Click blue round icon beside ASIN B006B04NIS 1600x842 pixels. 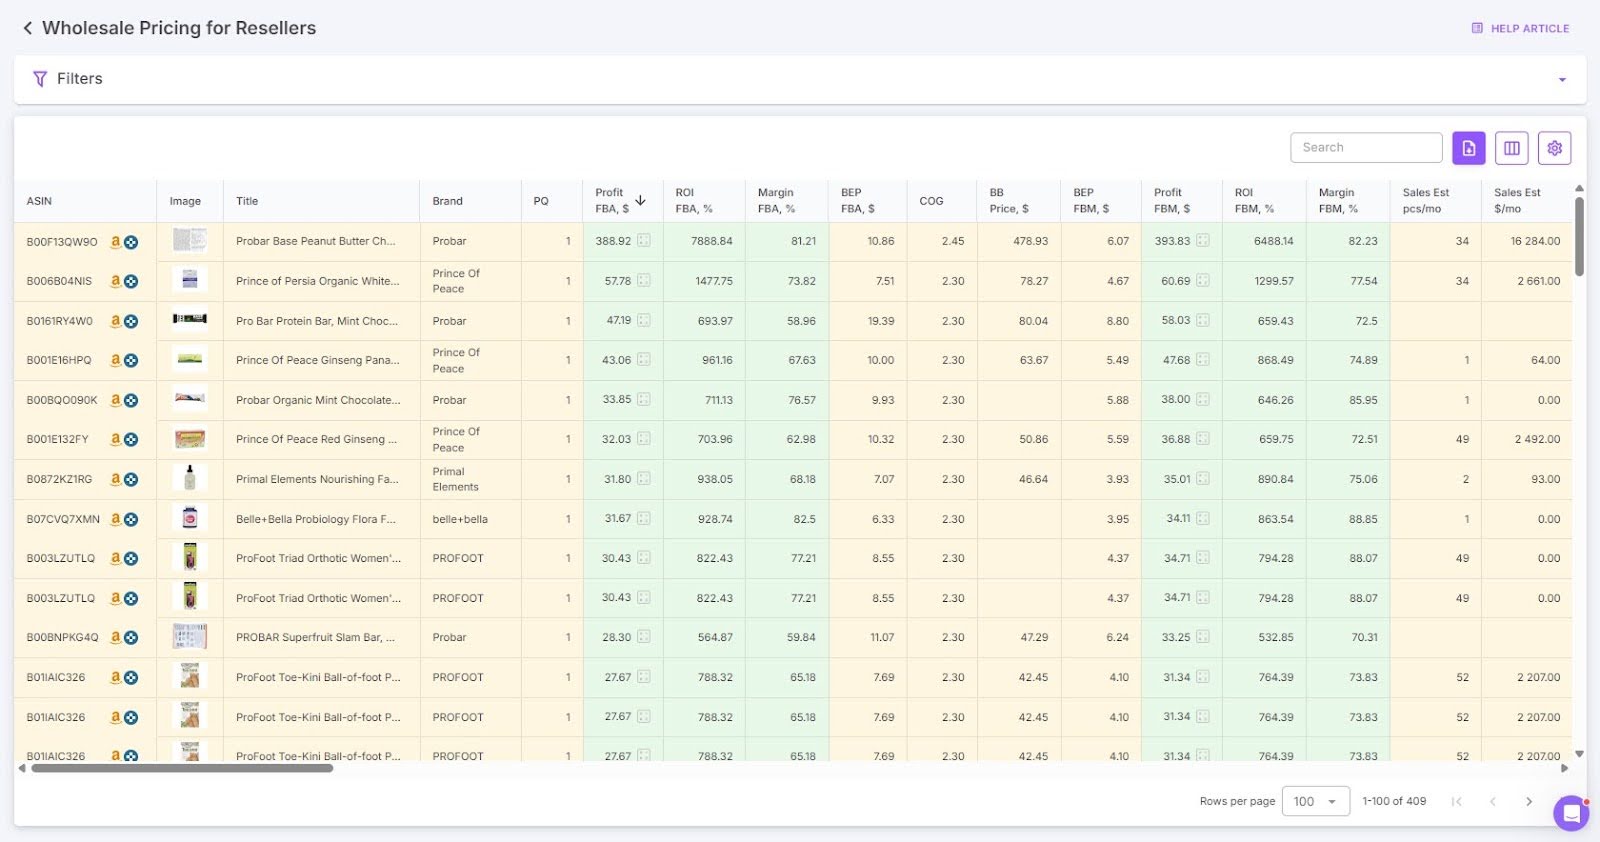click(x=131, y=282)
